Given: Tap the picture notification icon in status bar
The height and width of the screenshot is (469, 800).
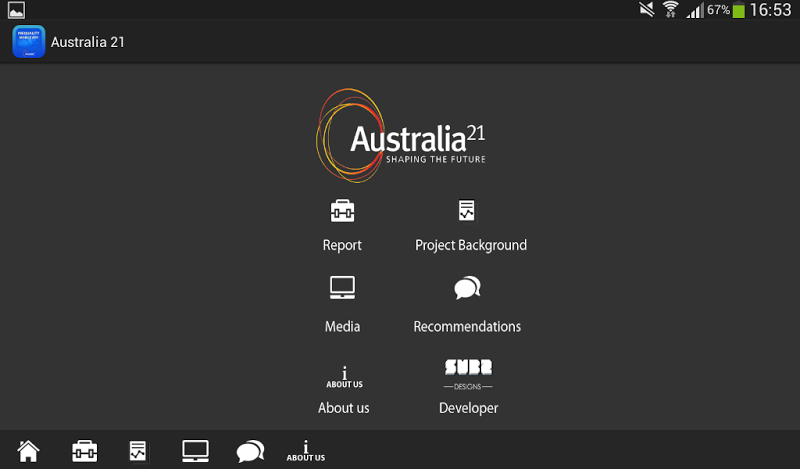Looking at the screenshot, I should 16,10.
